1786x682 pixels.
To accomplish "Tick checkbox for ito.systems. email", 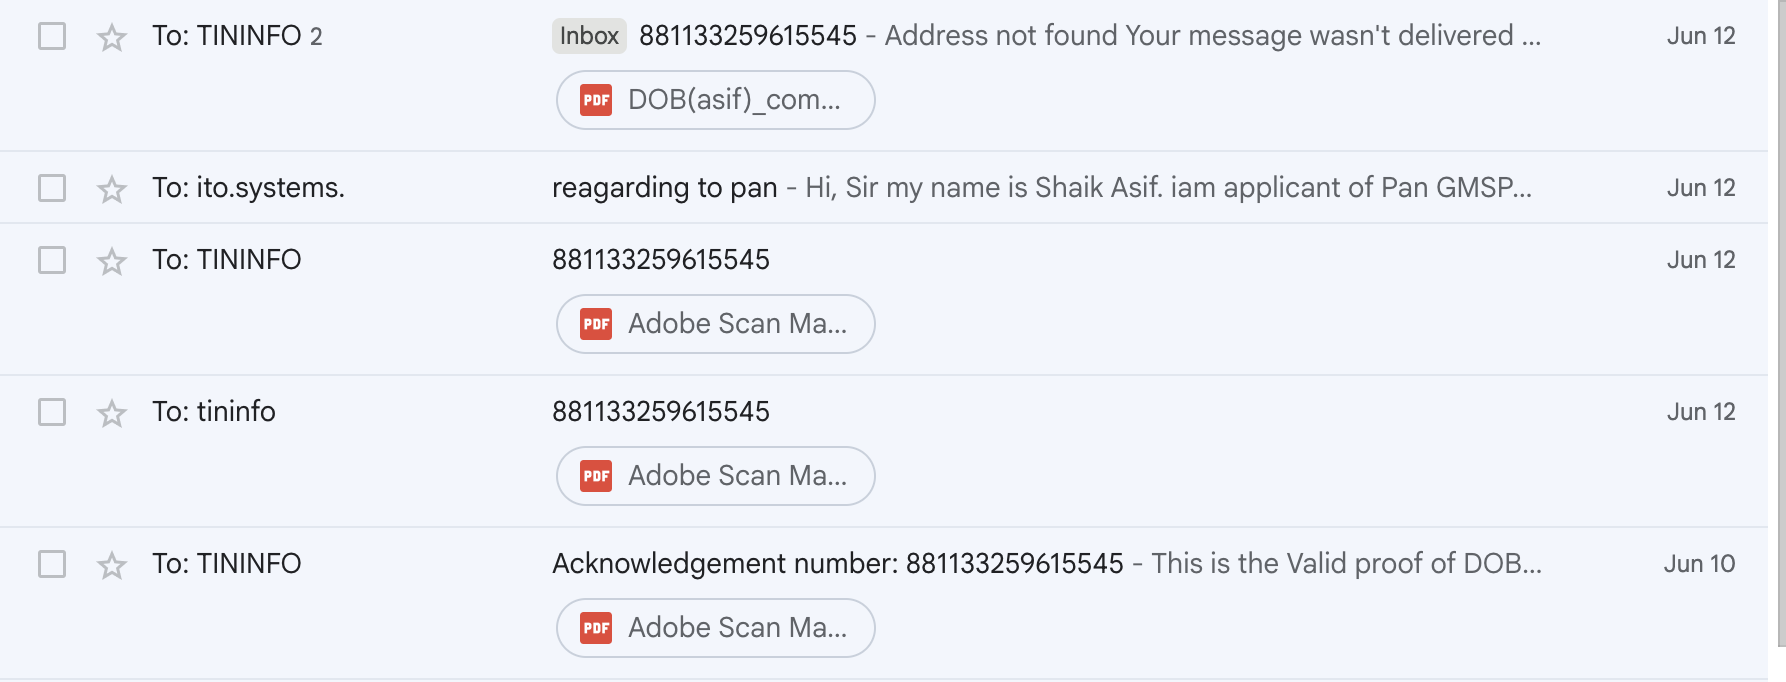I will click(52, 188).
